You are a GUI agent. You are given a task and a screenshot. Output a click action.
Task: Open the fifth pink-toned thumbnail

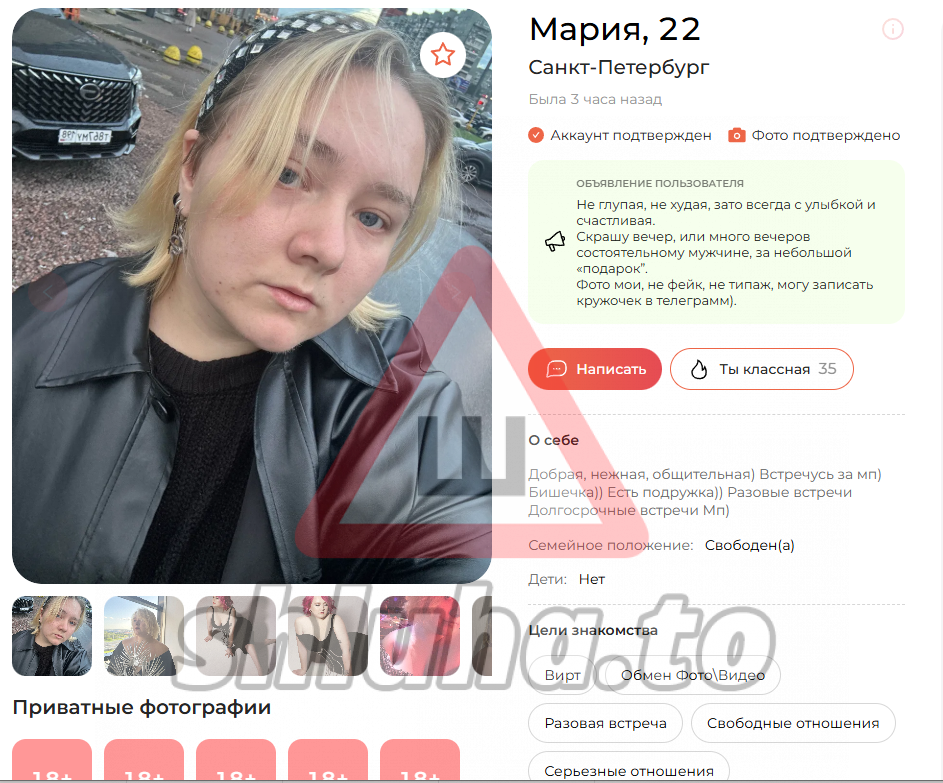coord(420,636)
